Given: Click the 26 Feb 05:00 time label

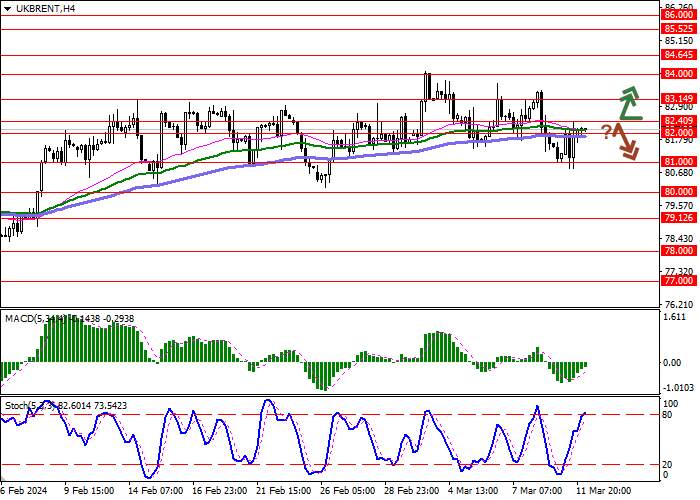Looking at the screenshot, I should click(x=348, y=491).
